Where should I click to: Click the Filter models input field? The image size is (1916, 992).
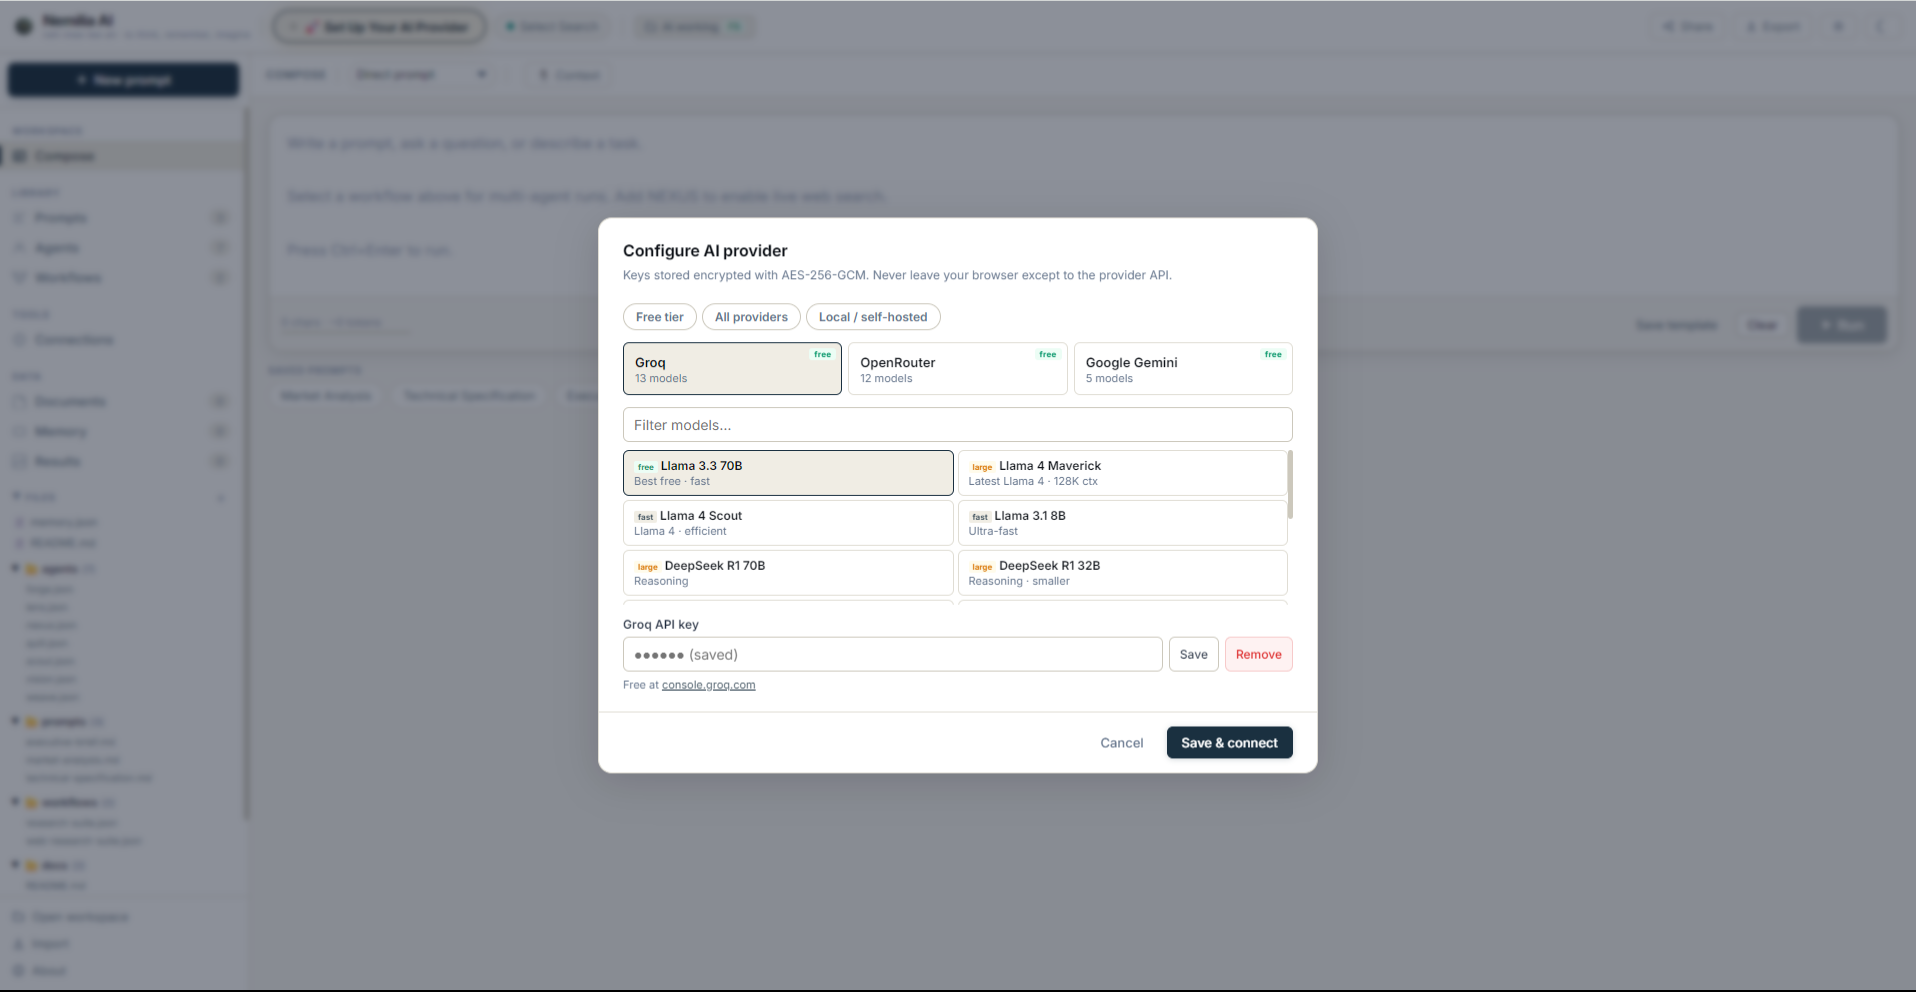pyautogui.click(x=957, y=425)
